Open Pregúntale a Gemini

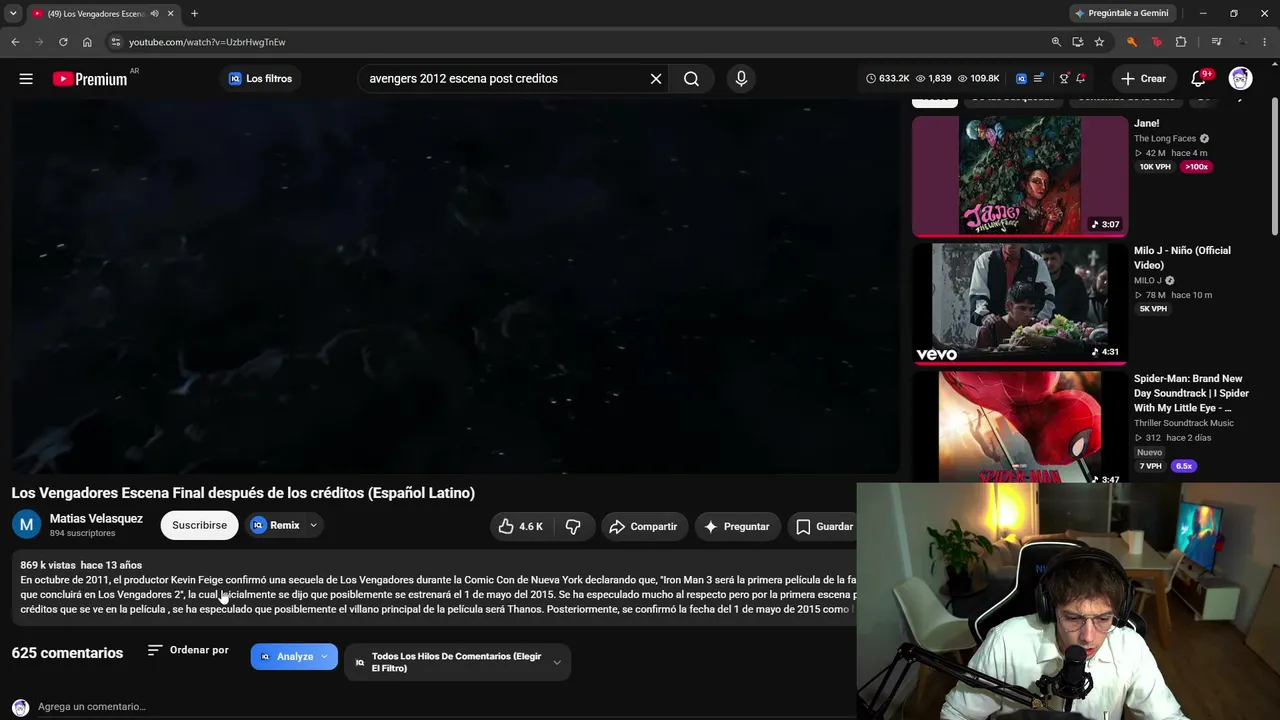click(x=1121, y=13)
